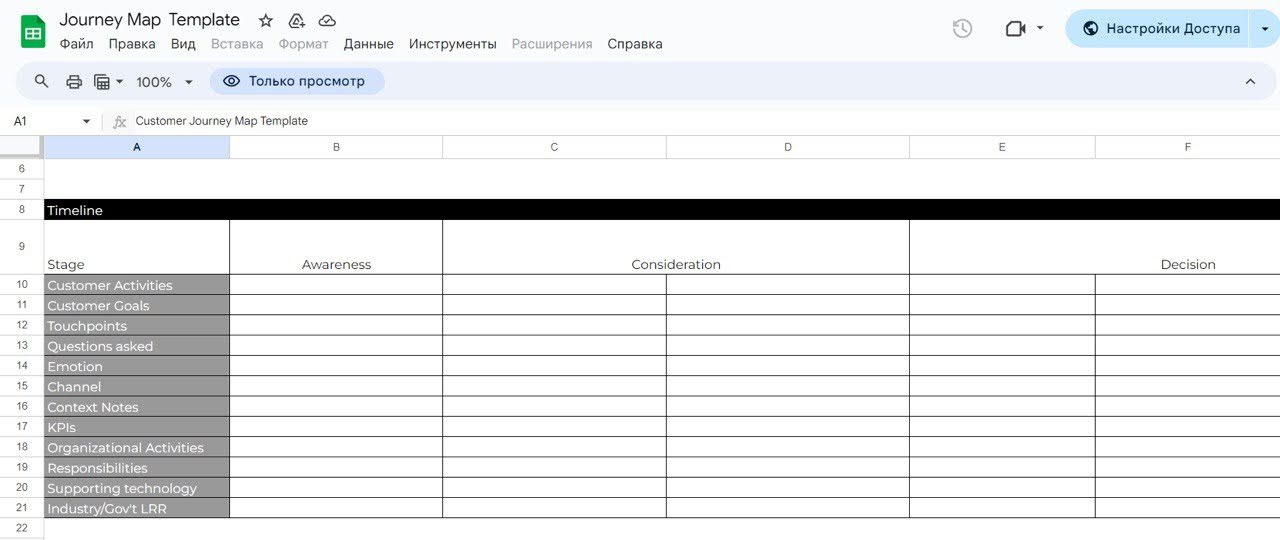
Task: Select the KPIs cell
Action: click(x=137, y=427)
